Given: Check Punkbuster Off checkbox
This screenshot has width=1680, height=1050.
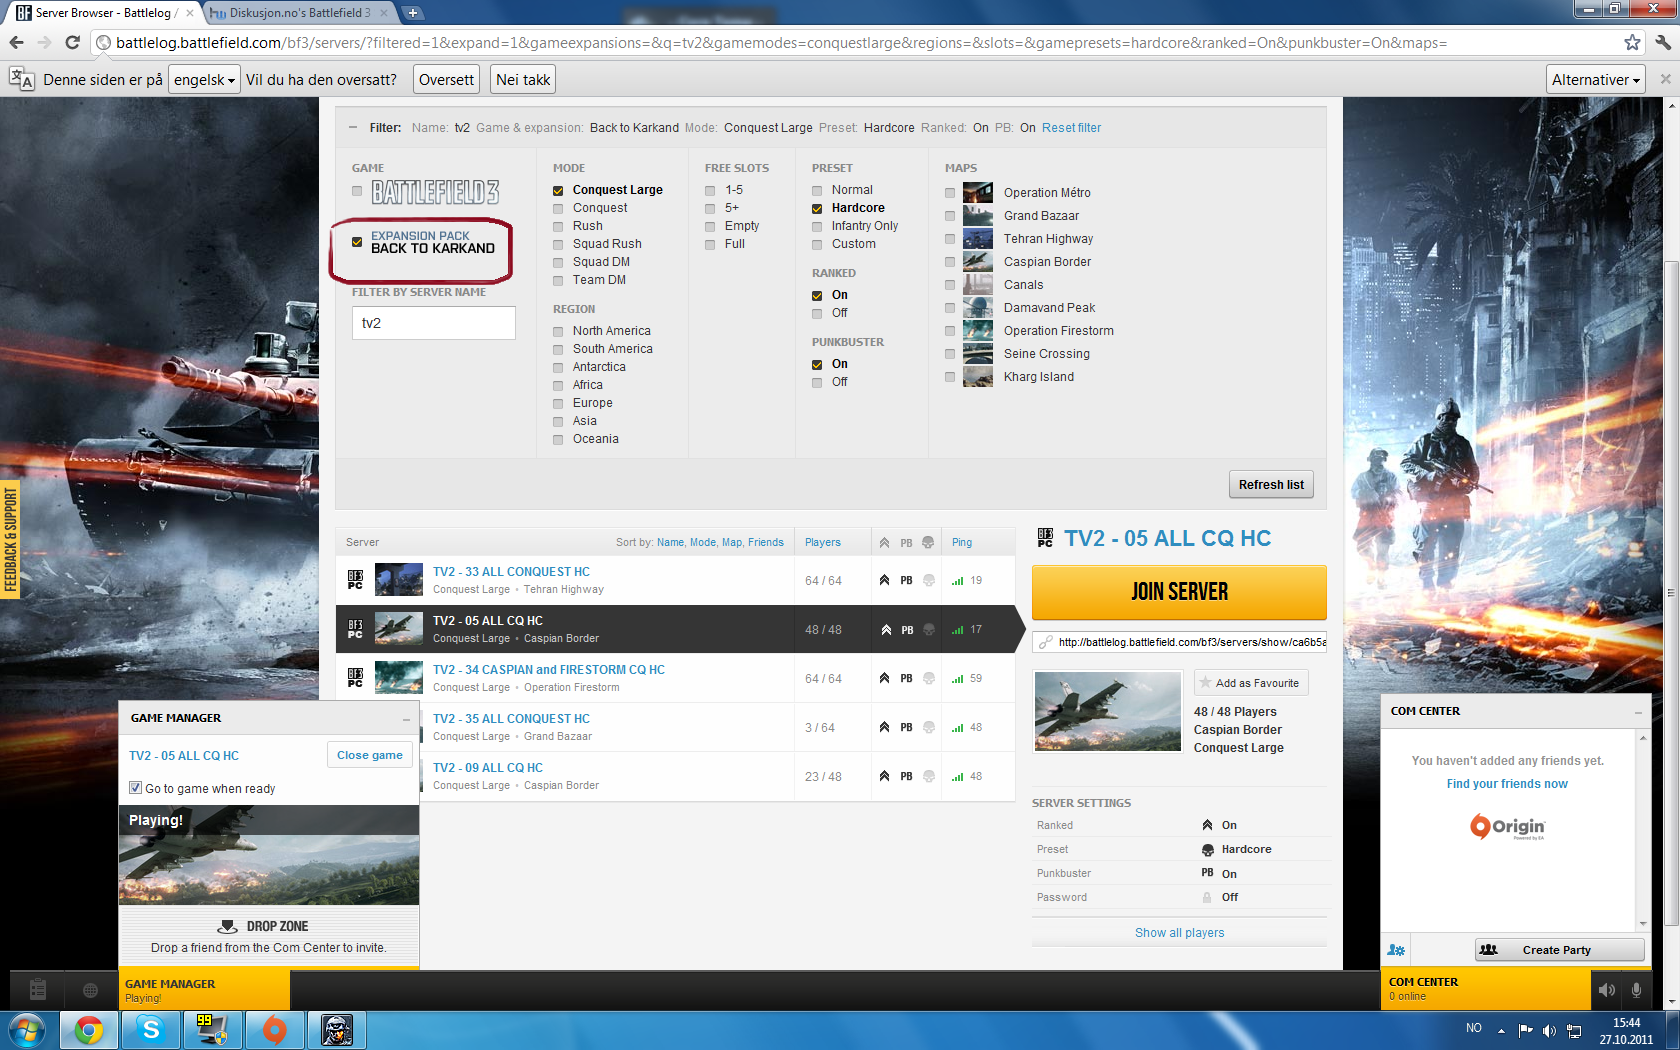Looking at the screenshot, I should click(x=817, y=382).
